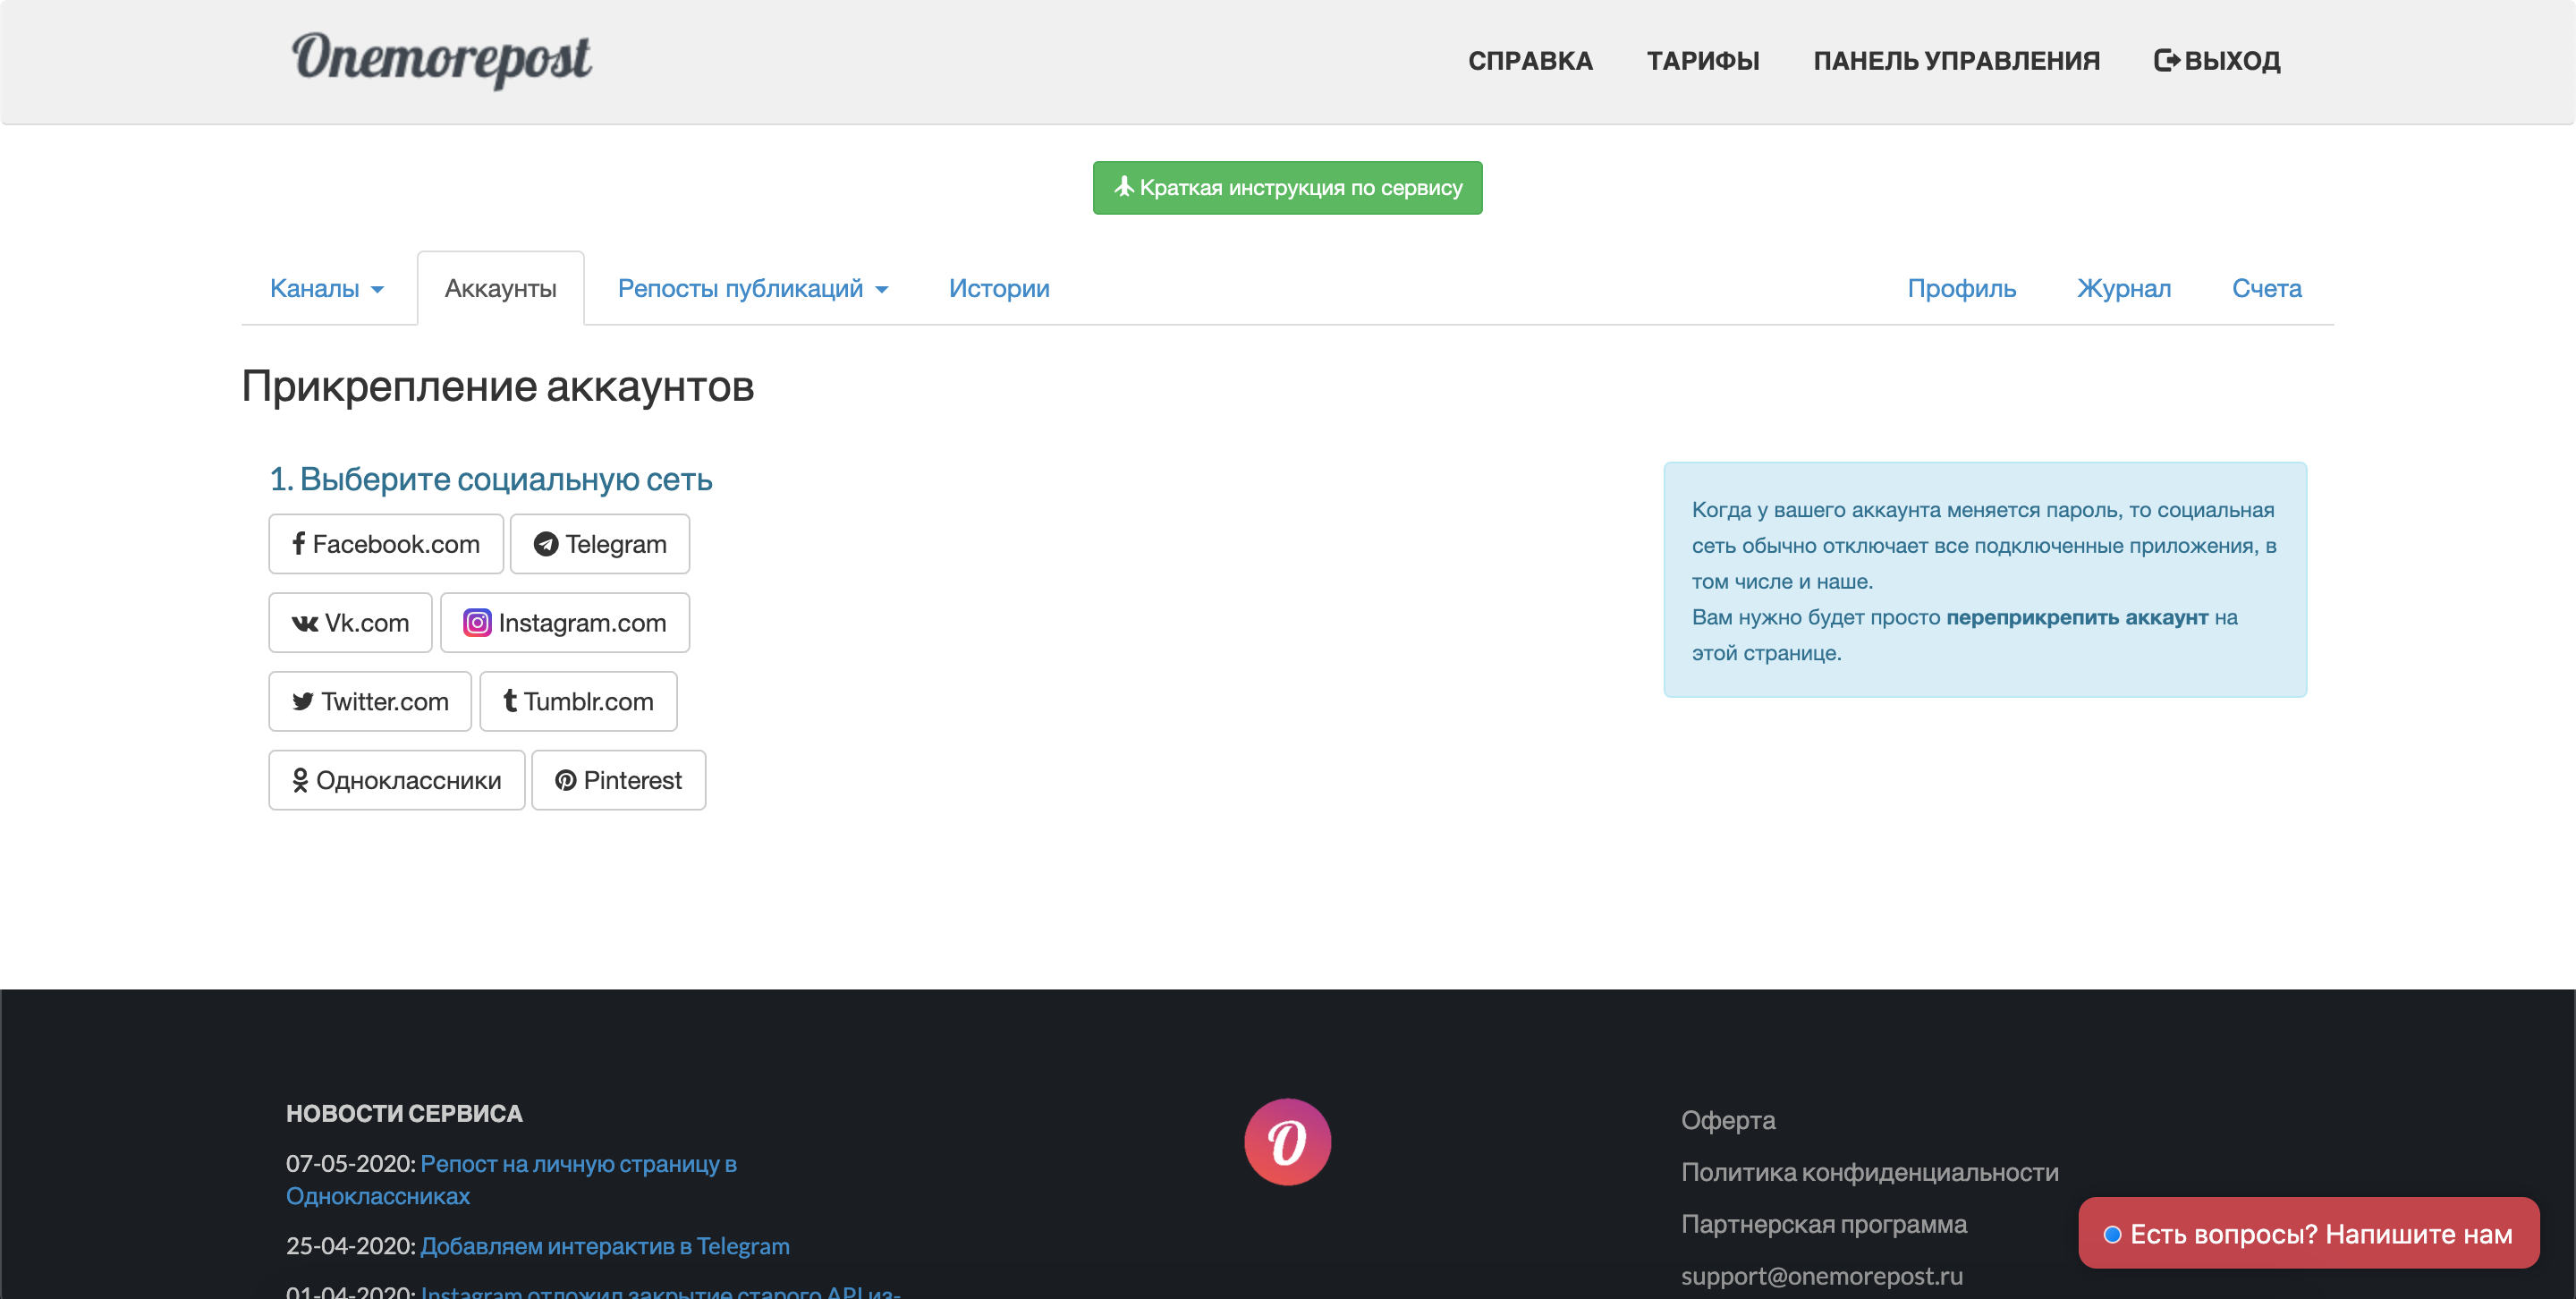Viewport: 2576px width, 1299px height.
Task: Open the Журнал tab
Action: (2124, 288)
